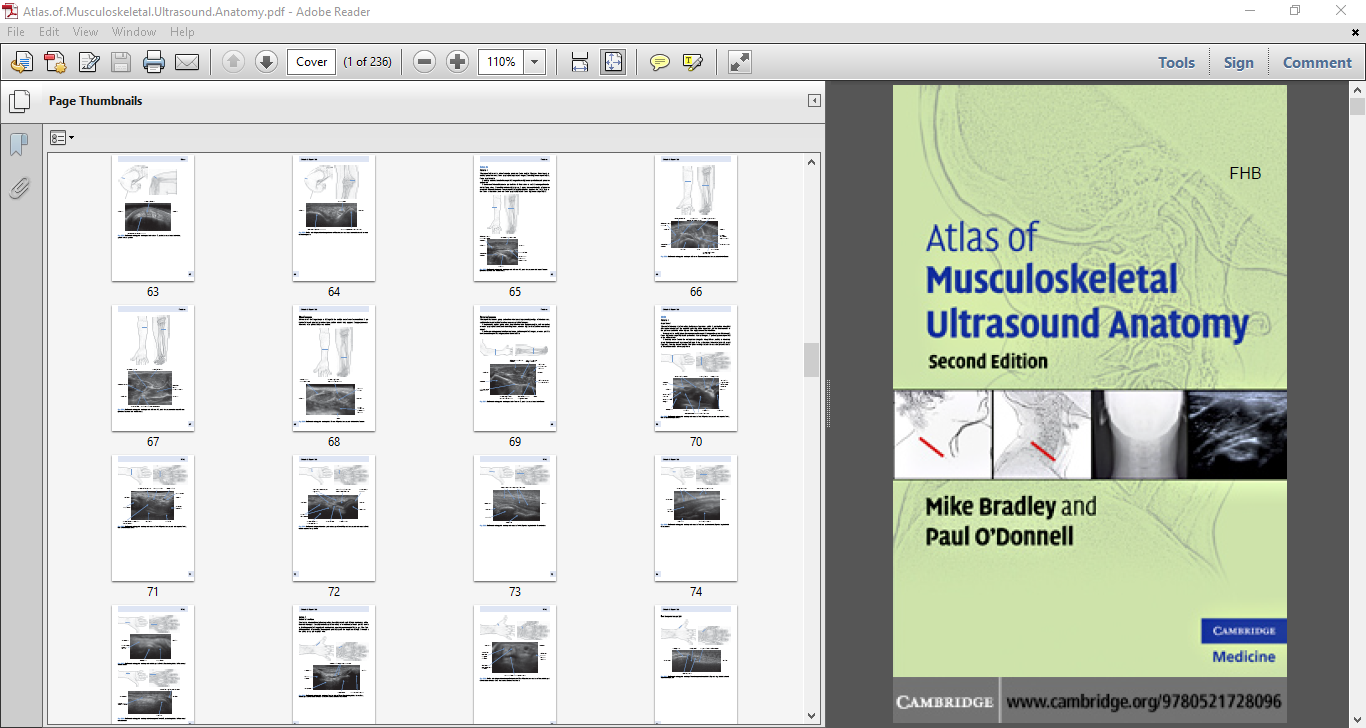
Task: Select the page 67 thumbnail
Action: (x=153, y=368)
